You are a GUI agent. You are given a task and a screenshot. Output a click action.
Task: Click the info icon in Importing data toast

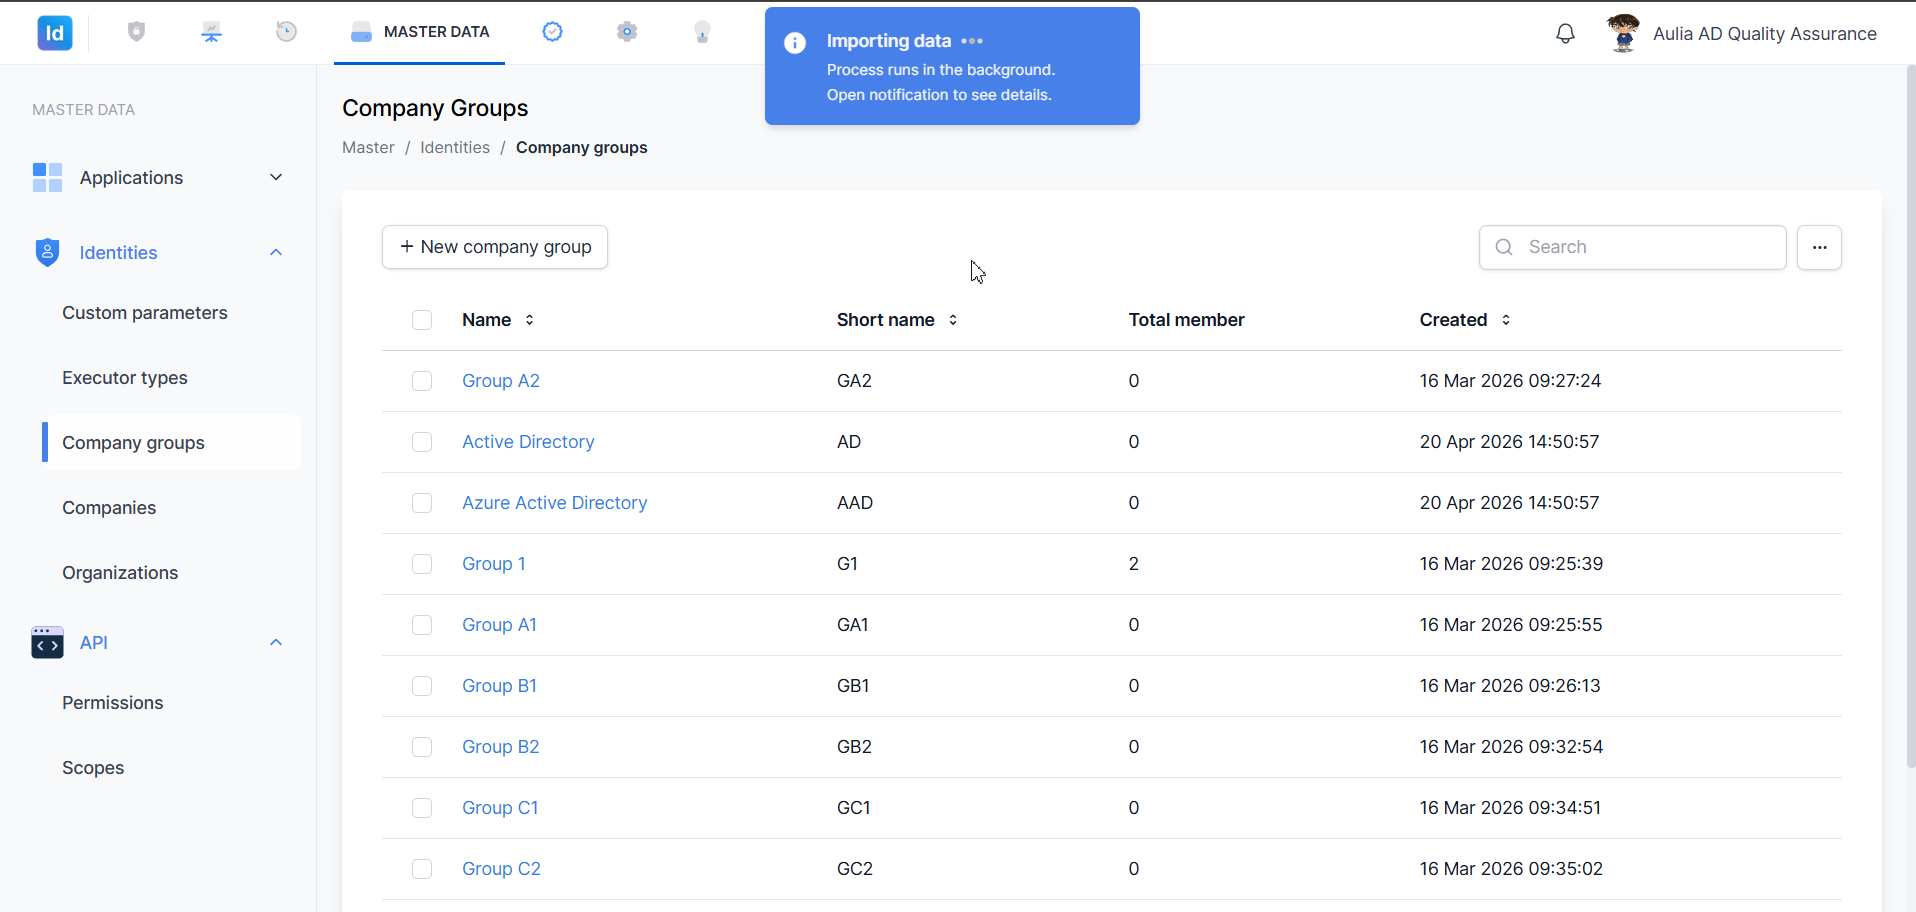[795, 43]
